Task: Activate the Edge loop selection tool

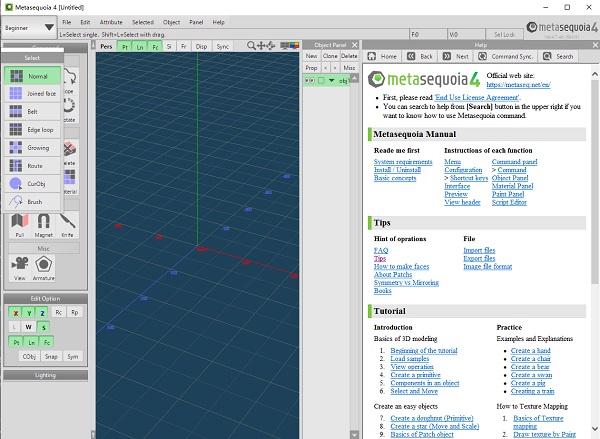Action: click(x=33, y=130)
